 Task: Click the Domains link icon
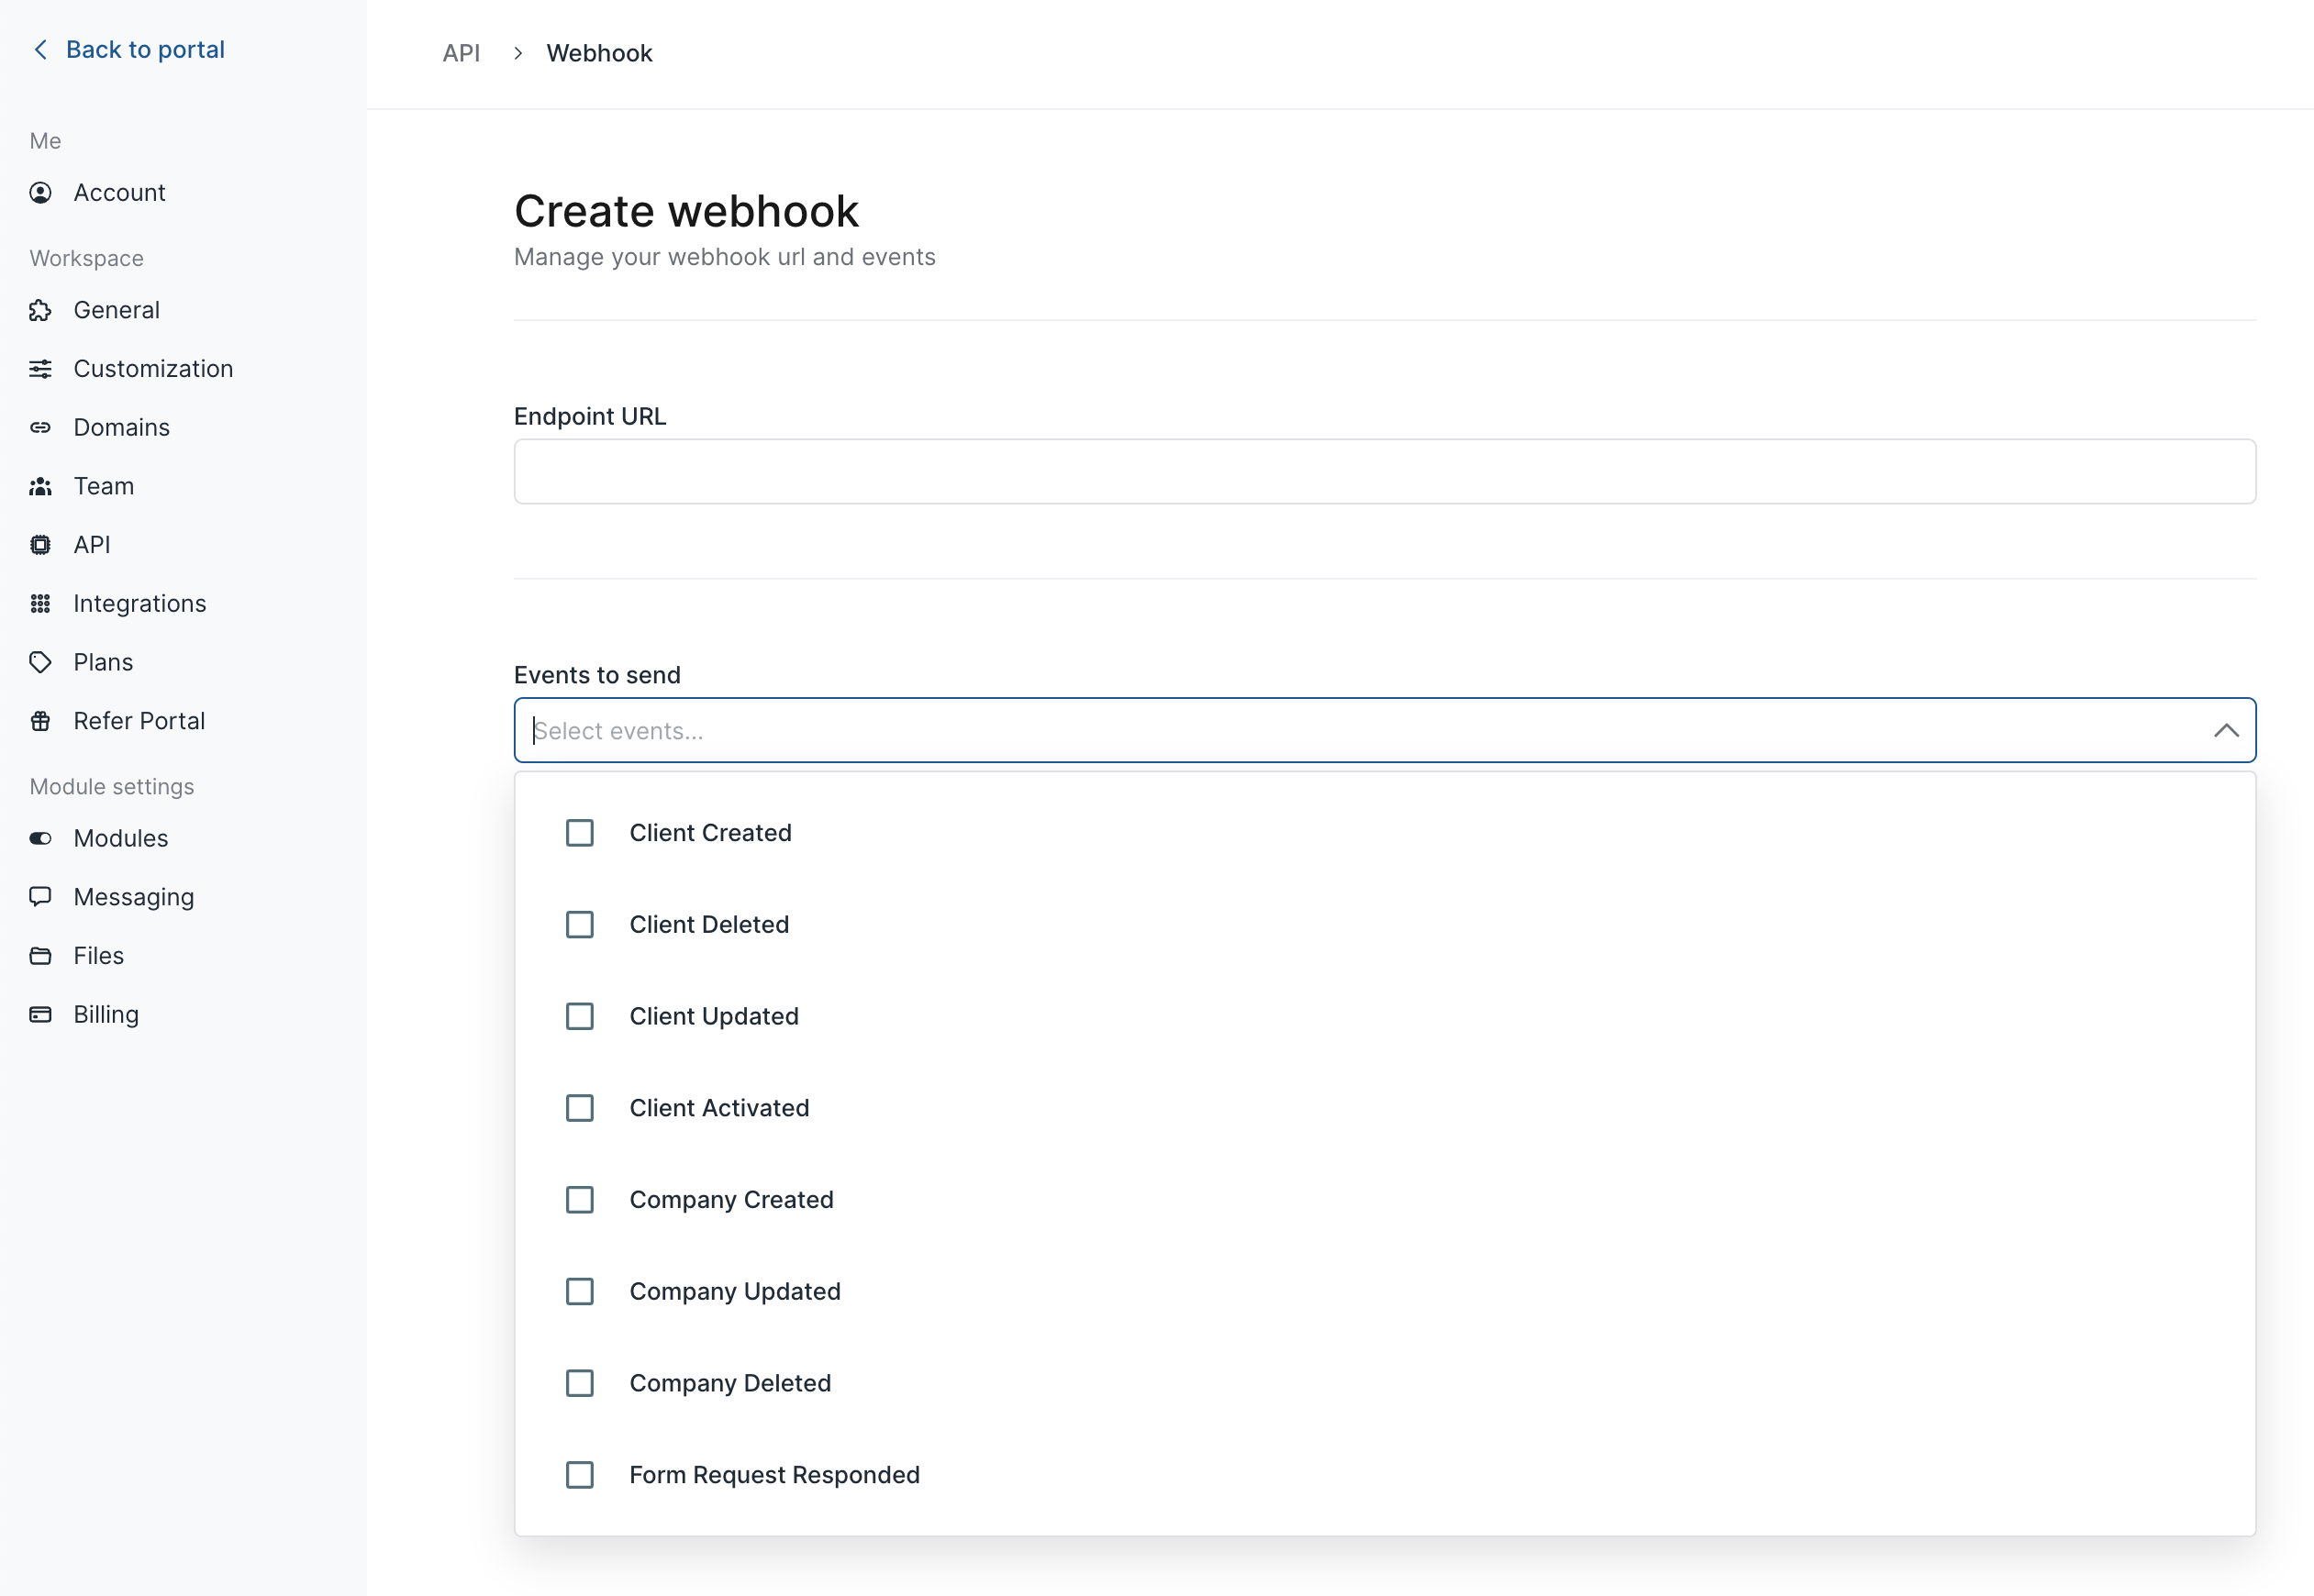(x=40, y=428)
